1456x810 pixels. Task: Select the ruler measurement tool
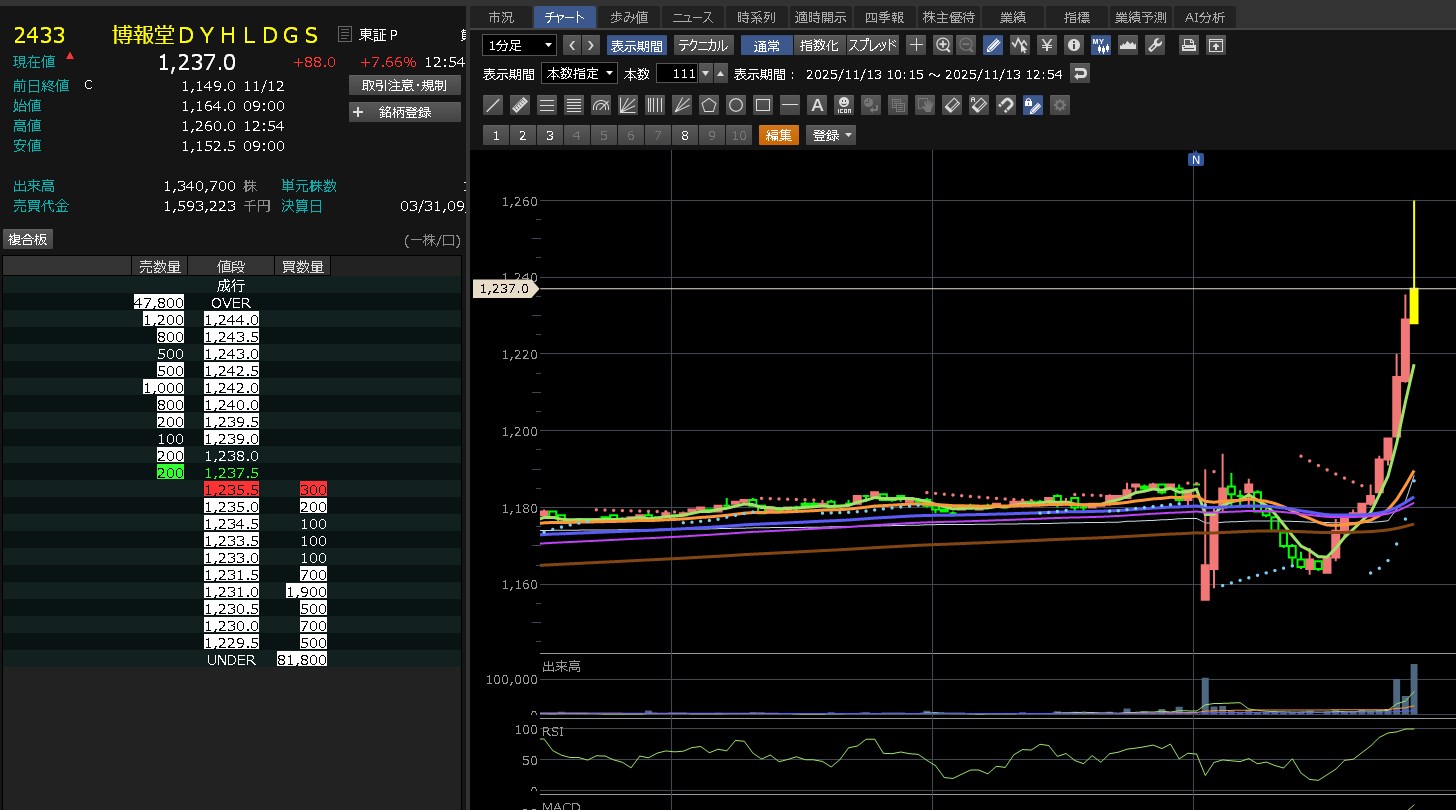[520, 105]
